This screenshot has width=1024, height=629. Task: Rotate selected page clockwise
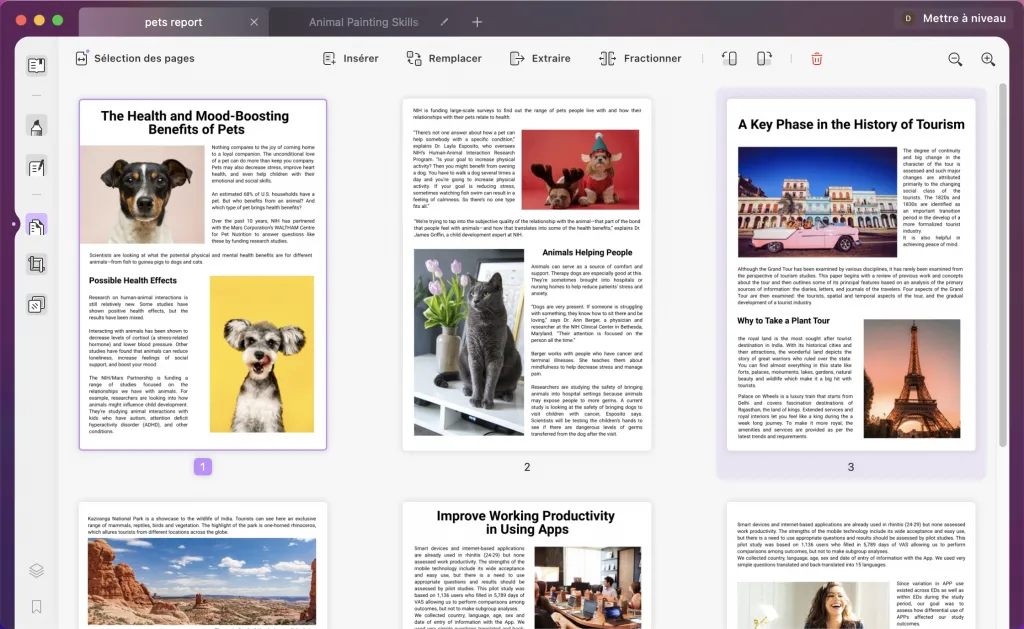pos(764,59)
